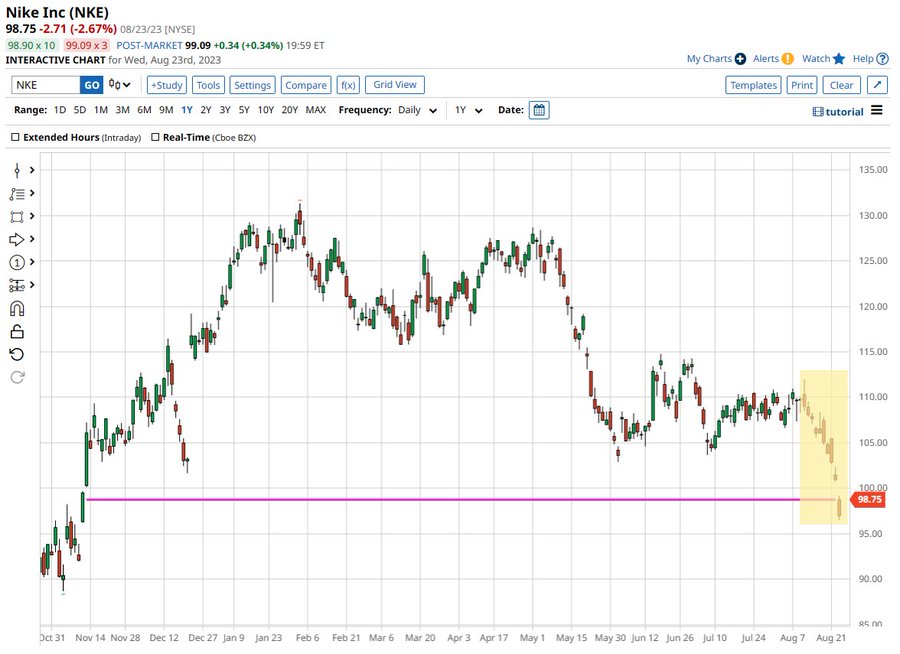
Task: Click the Clear button
Action: 841,85
